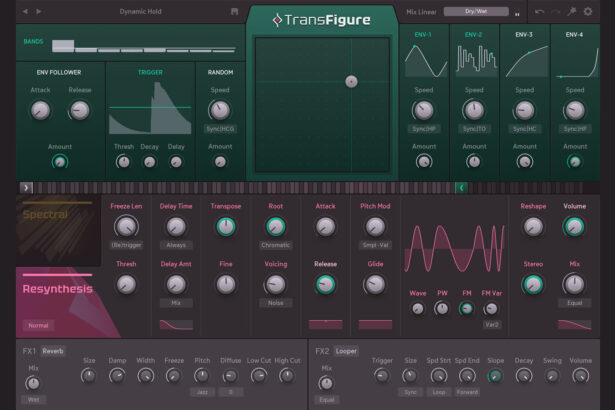Click the retrigger toggle under Freeze Len
Viewport: 615px width, 410px height.
tap(126, 245)
